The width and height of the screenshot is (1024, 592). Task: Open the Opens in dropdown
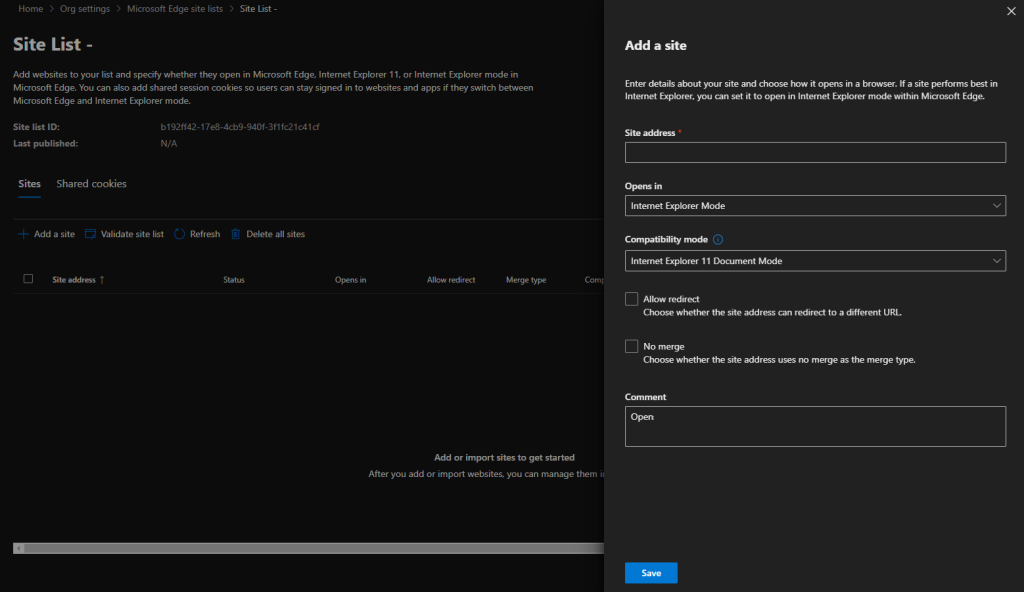[815, 206]
